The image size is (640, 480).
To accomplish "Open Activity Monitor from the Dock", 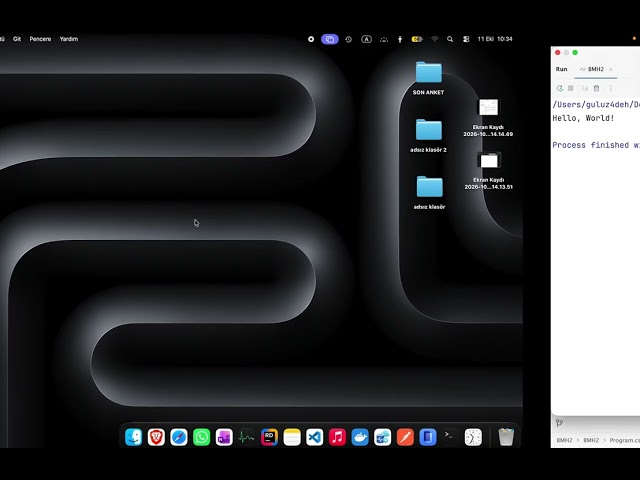I will click(x=247, y=437).
